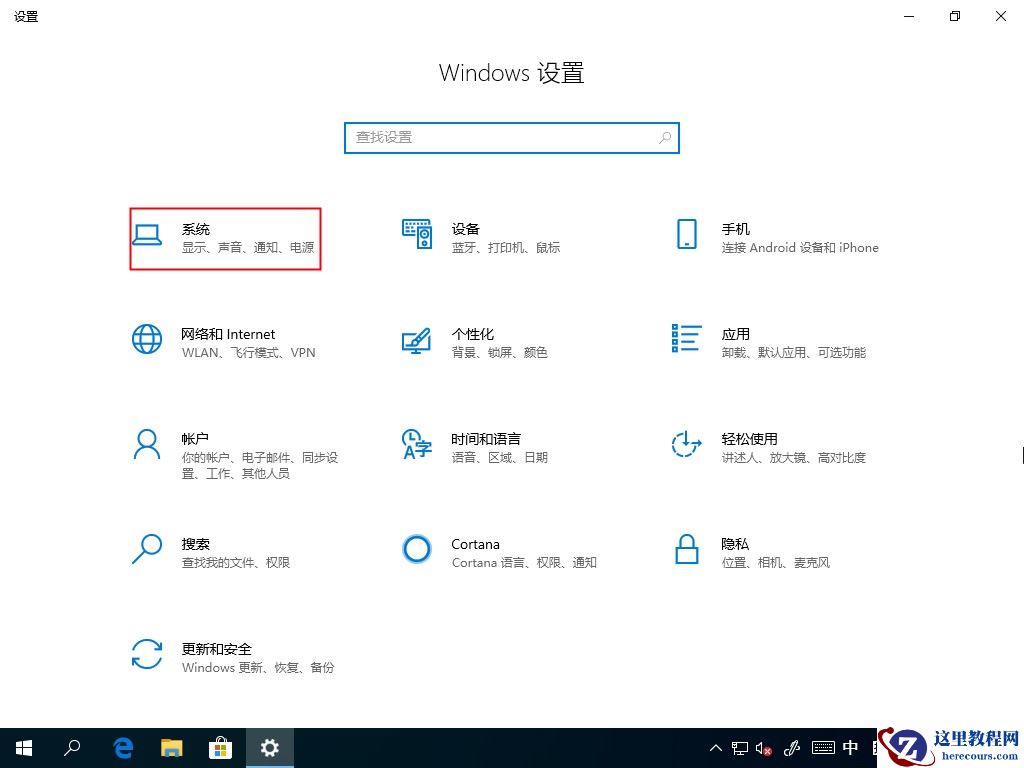Screen dimensions: 1024x768
Task: Switch the 中 input method indicator
Action: click(850, 747)
